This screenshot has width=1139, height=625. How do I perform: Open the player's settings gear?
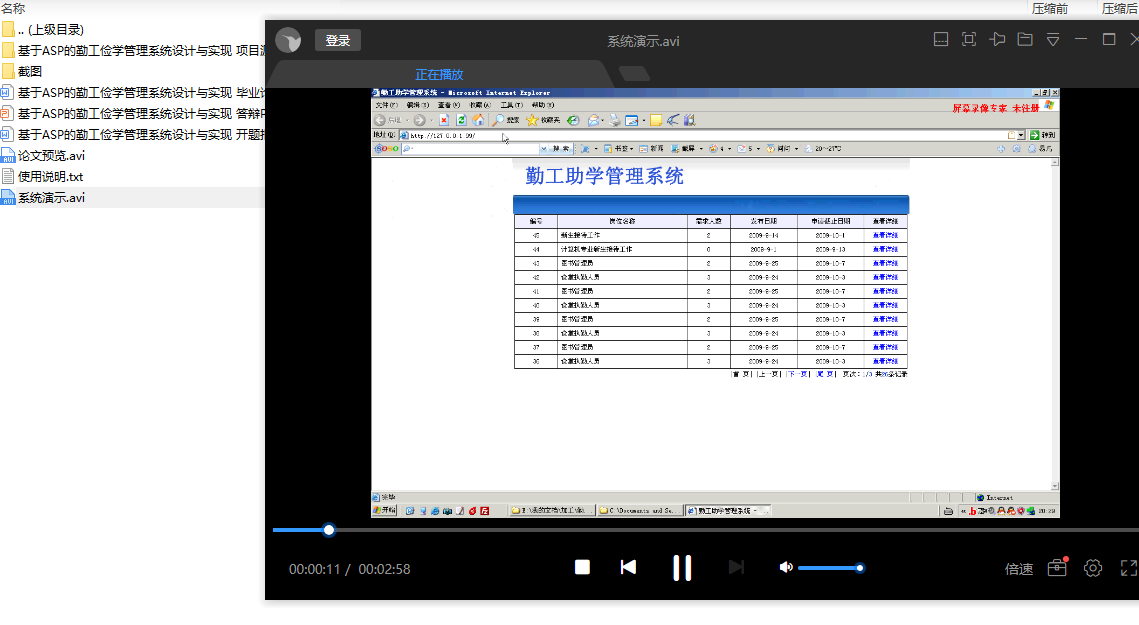(x=1093, y=568)
